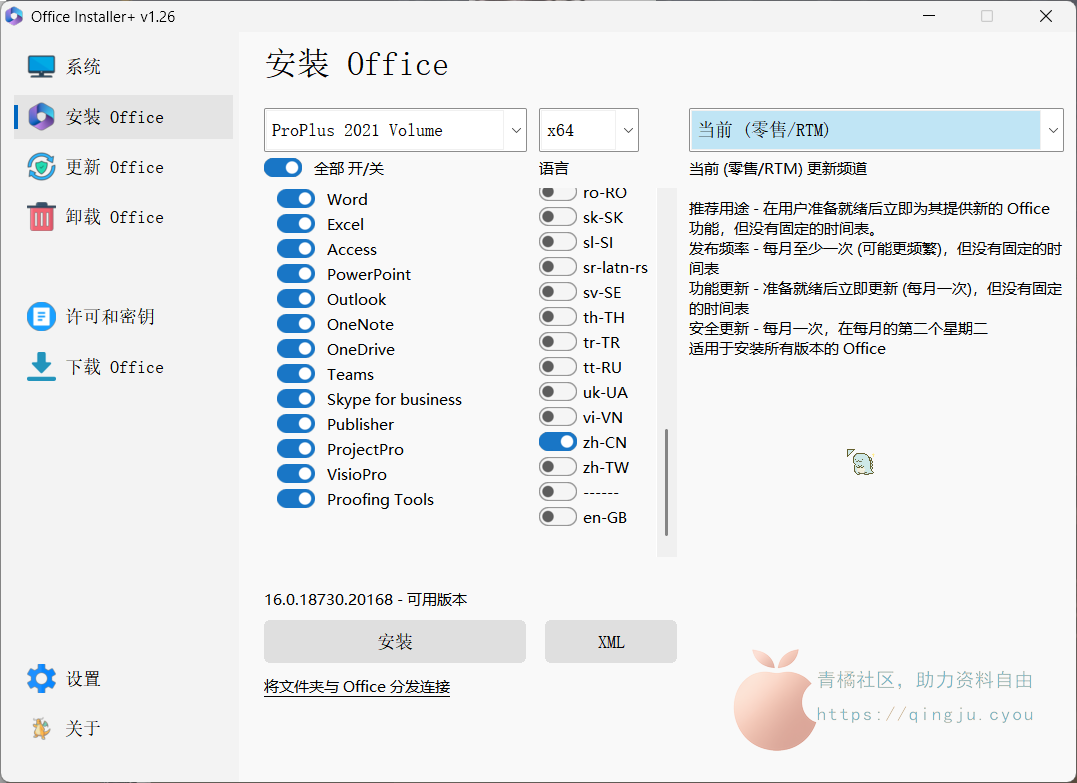Turn on th-TH language switch
The height and width of the screenshot is (783, 1077).
coord(558,317)
